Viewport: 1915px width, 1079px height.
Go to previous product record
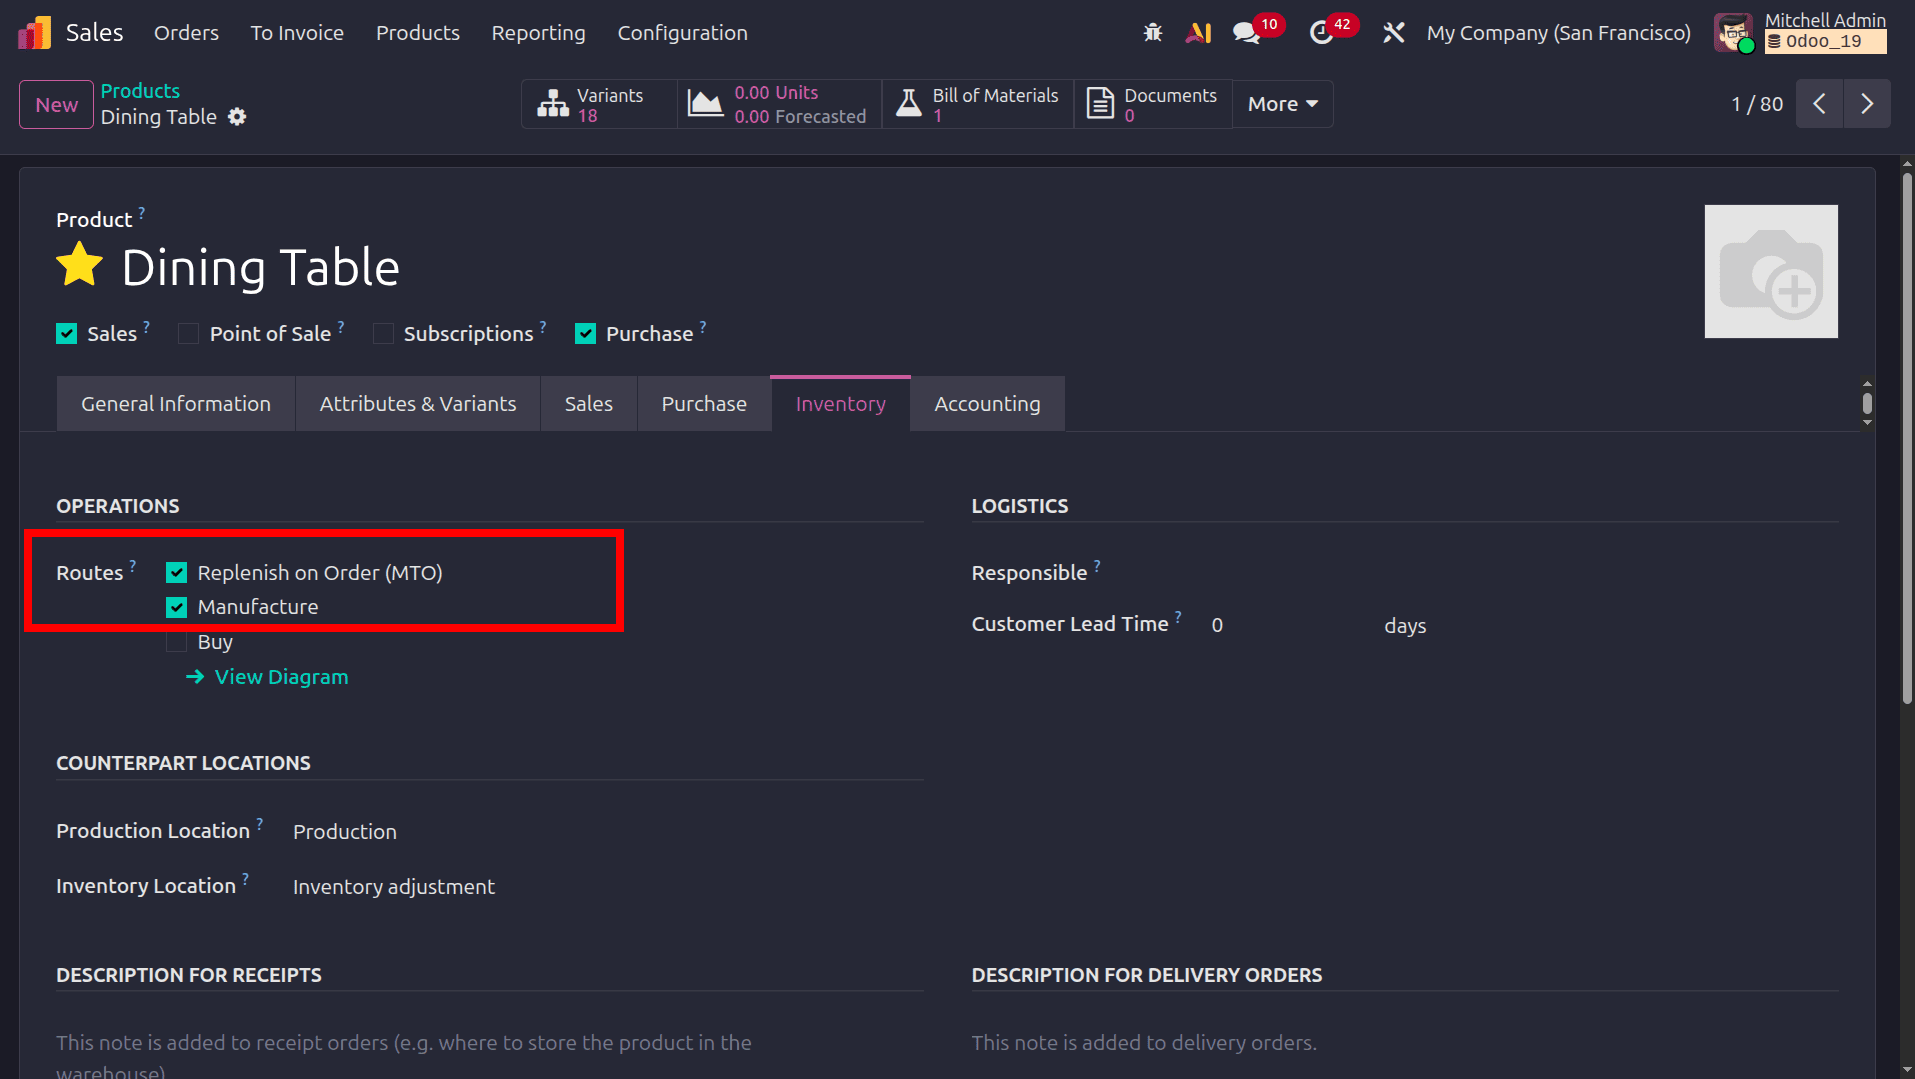(x=1820, y=104)
